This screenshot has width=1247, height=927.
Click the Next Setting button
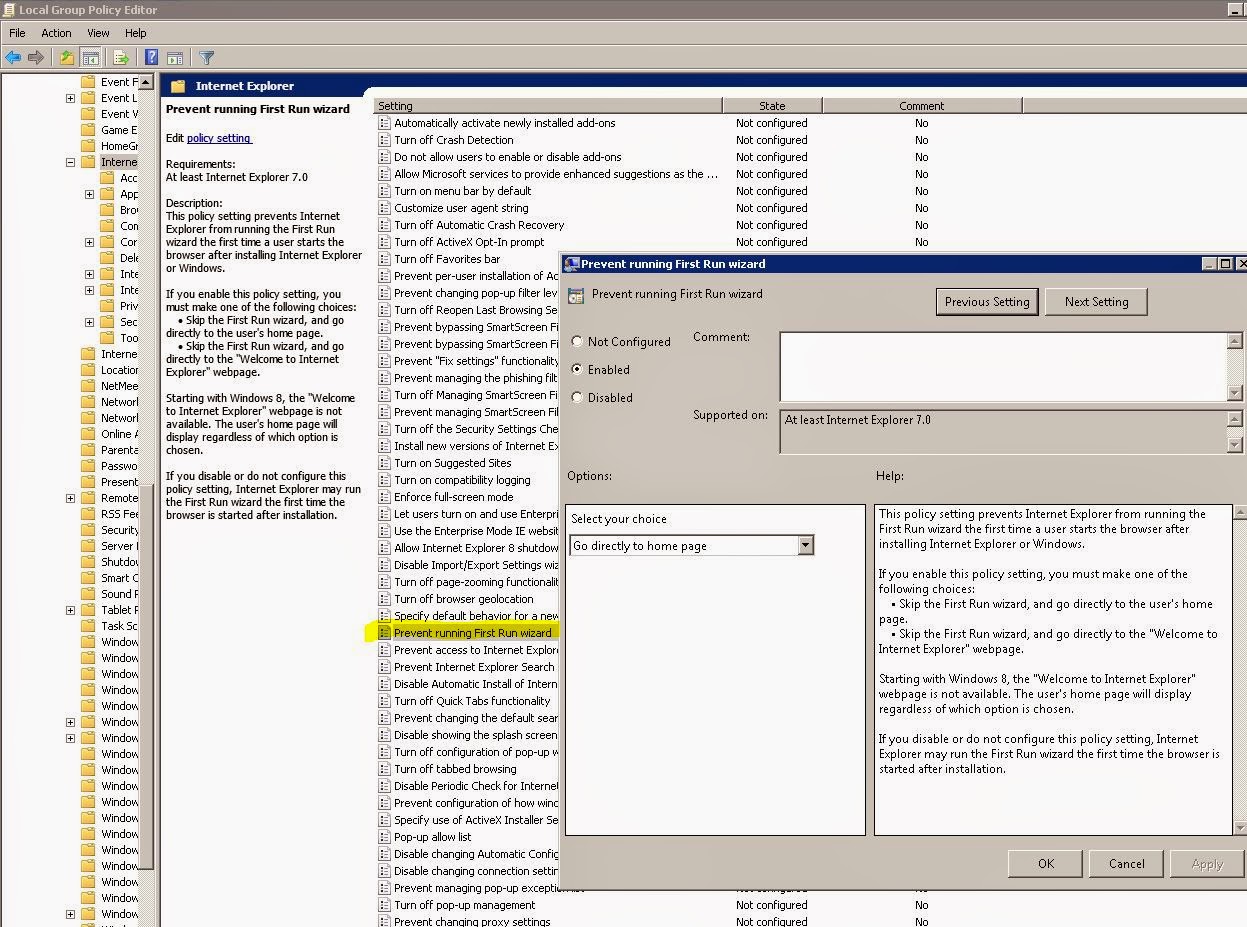tap(1096, 302)
